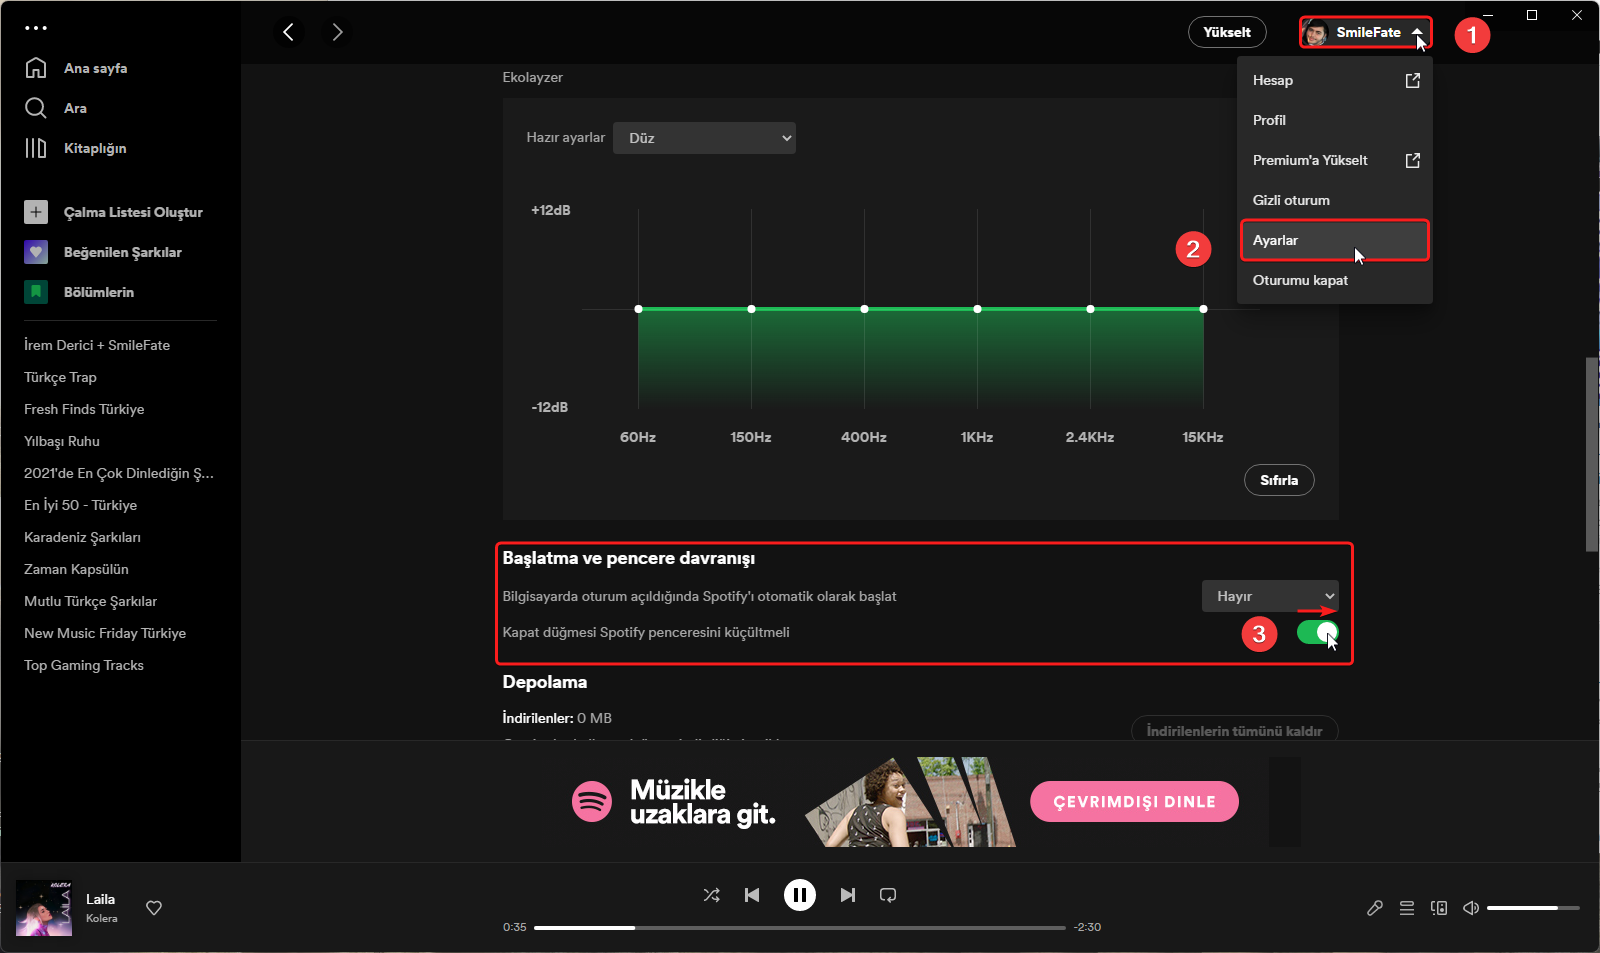The image size is (1600, 953).
Task: Click the Home icon labeled Ana sayfa
Action: click(x=36, y=68)
